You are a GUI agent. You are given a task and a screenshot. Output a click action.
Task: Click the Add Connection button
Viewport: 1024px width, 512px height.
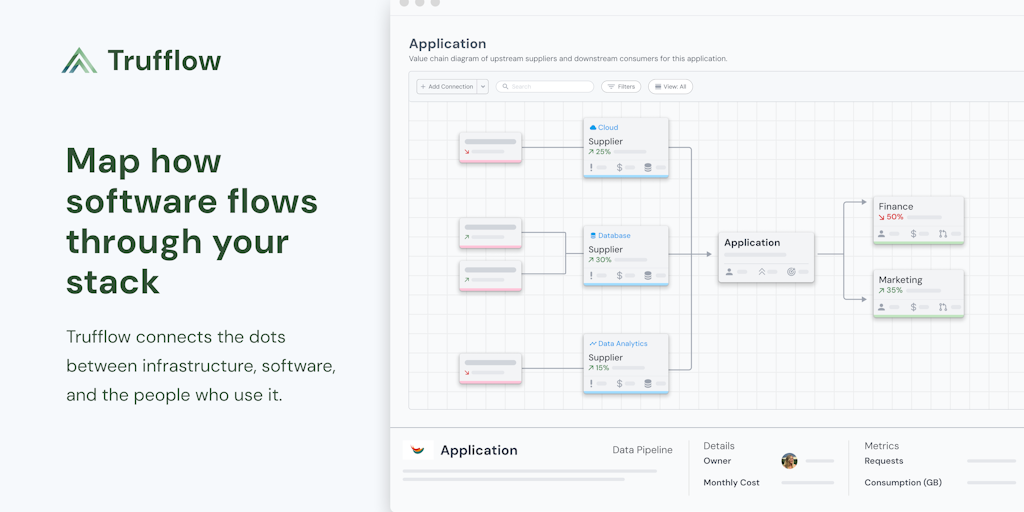(x=446, y=87)
